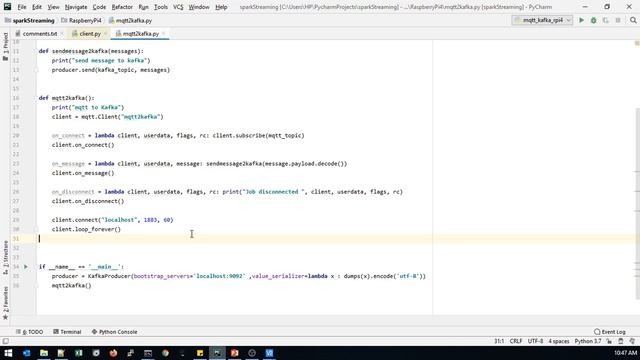Click the fold marker at line 30

pyautogui.click(x=36, y=229)
